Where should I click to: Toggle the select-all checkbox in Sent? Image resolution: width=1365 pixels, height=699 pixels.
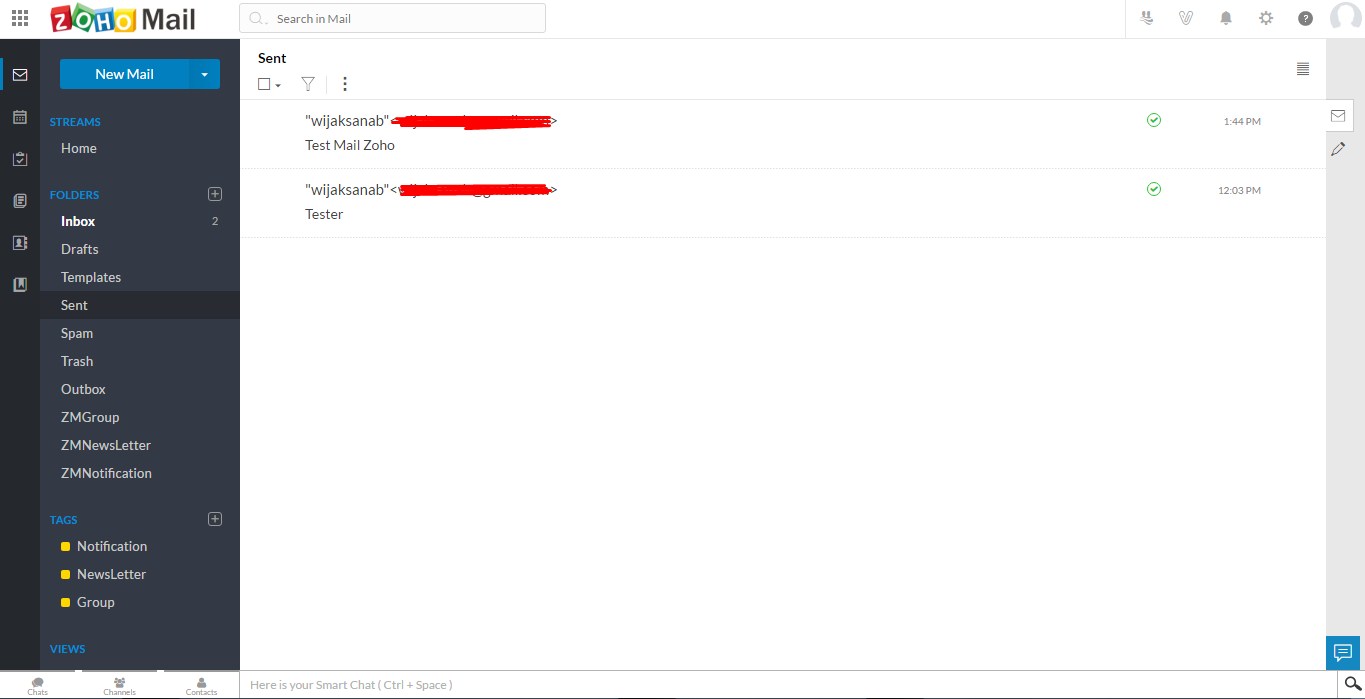coord(264,84)
